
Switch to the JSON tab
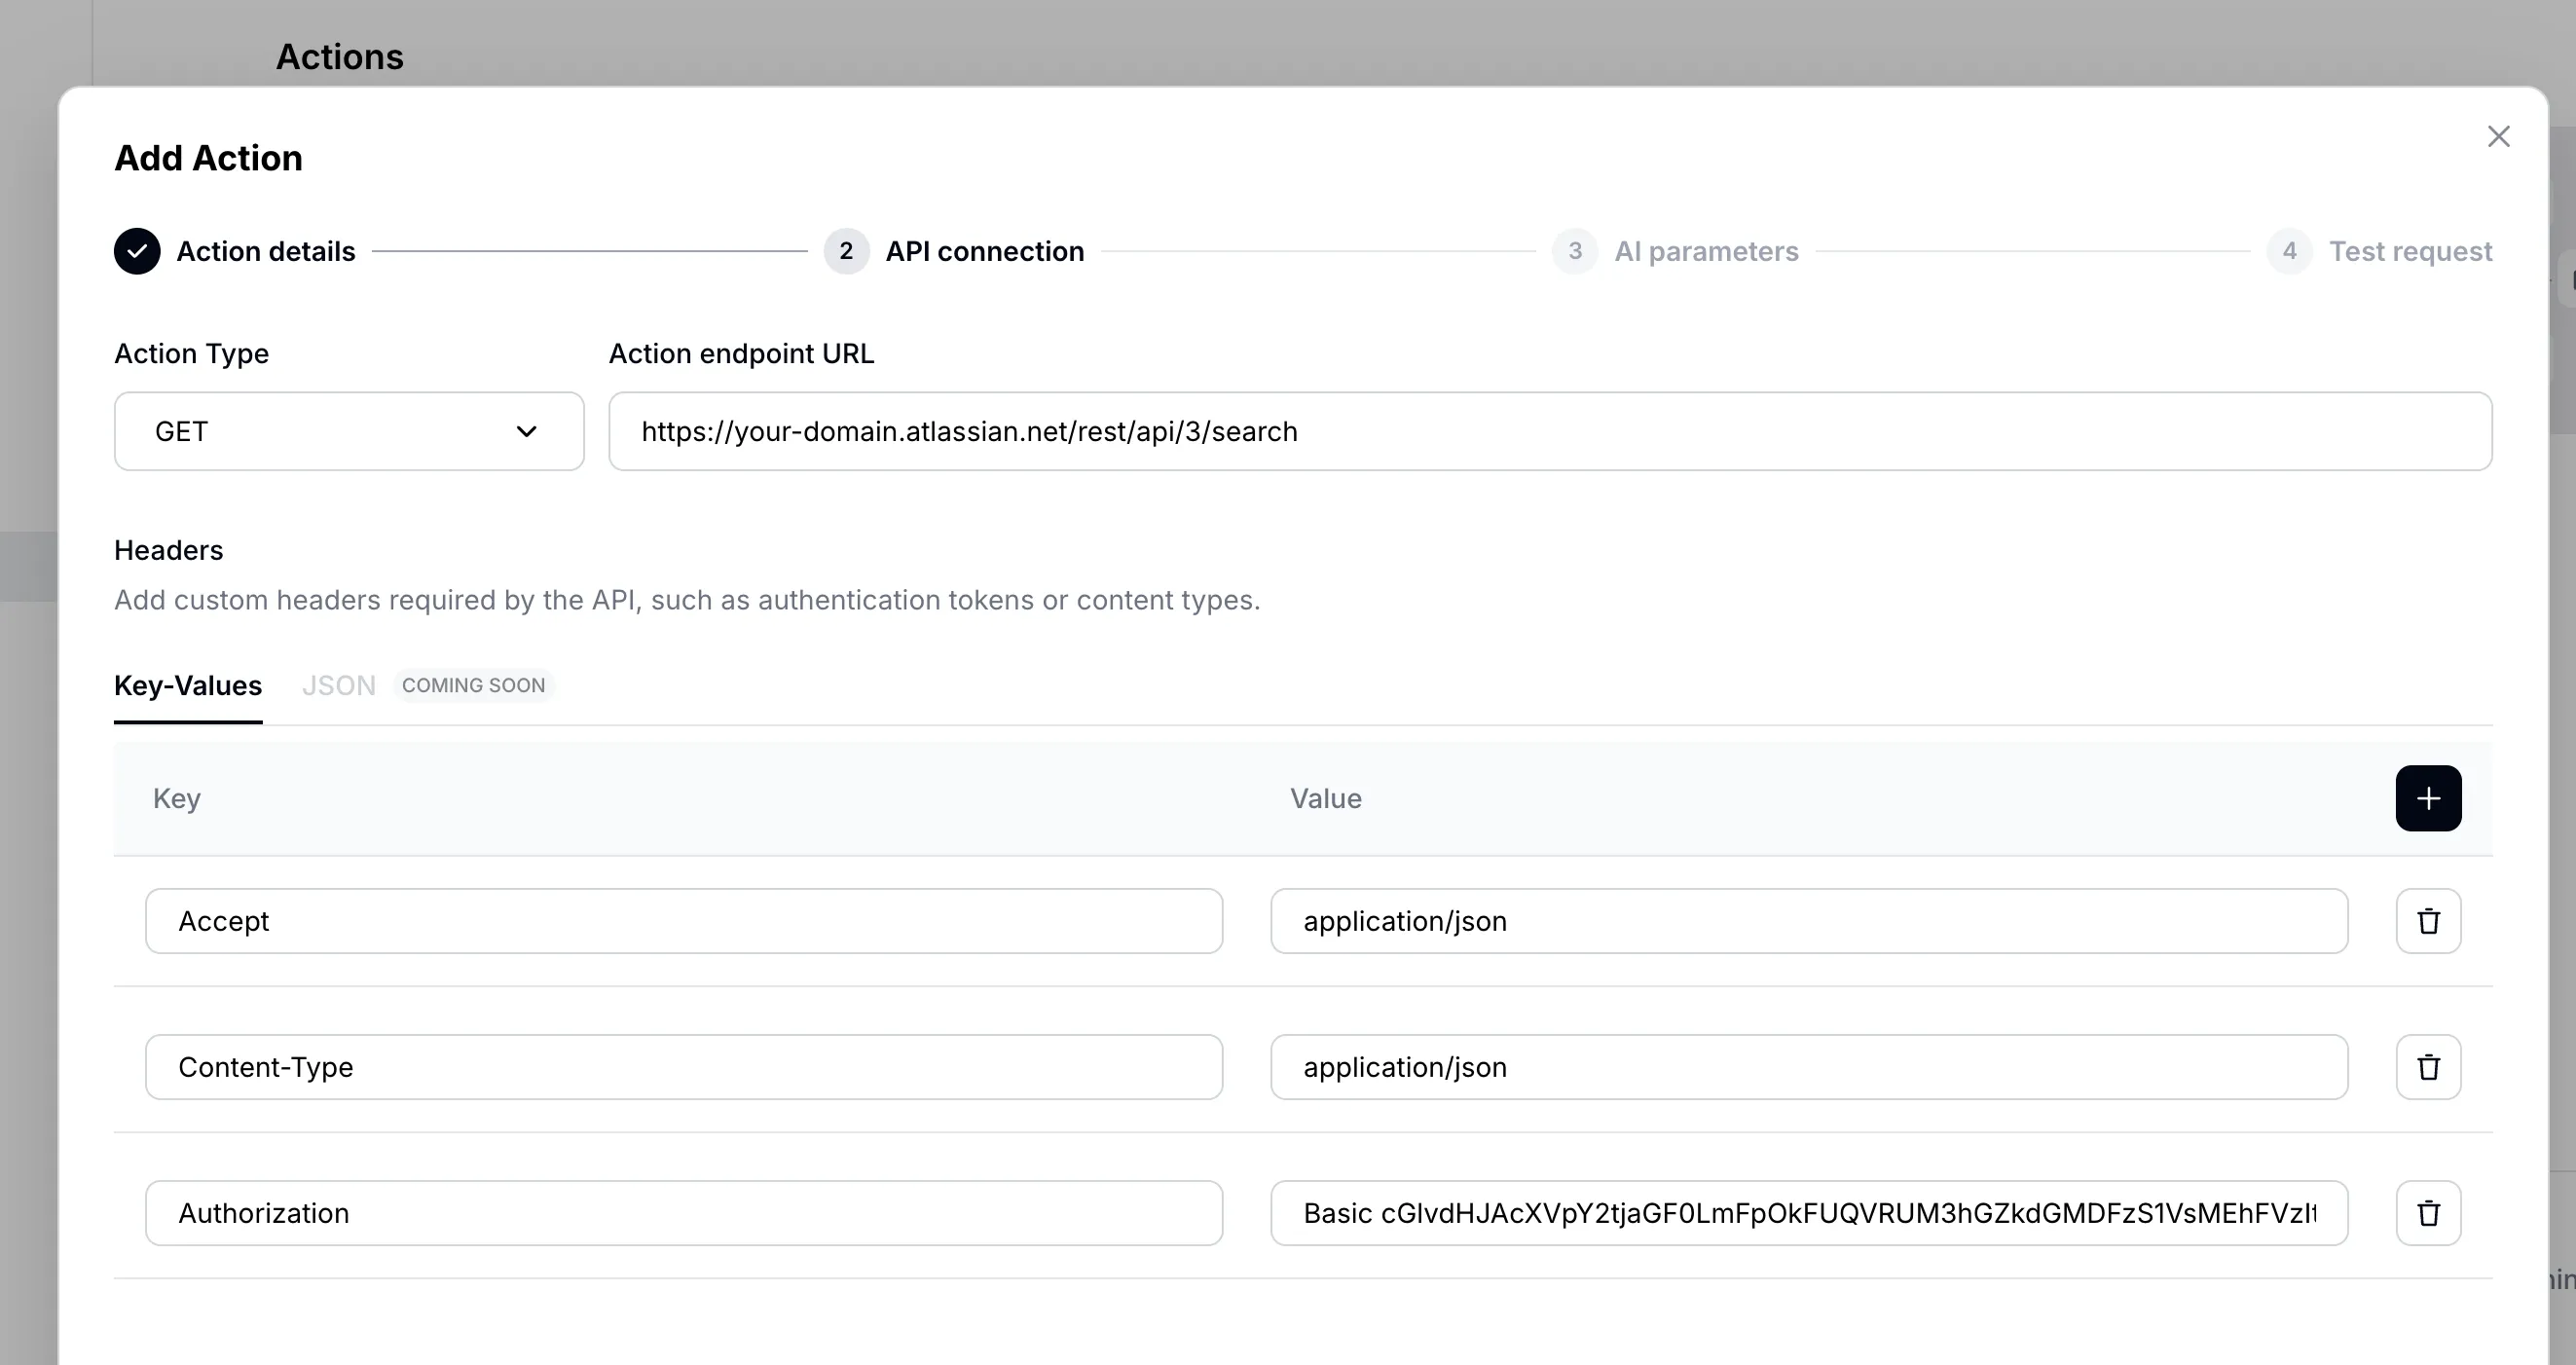click(339, 686)
